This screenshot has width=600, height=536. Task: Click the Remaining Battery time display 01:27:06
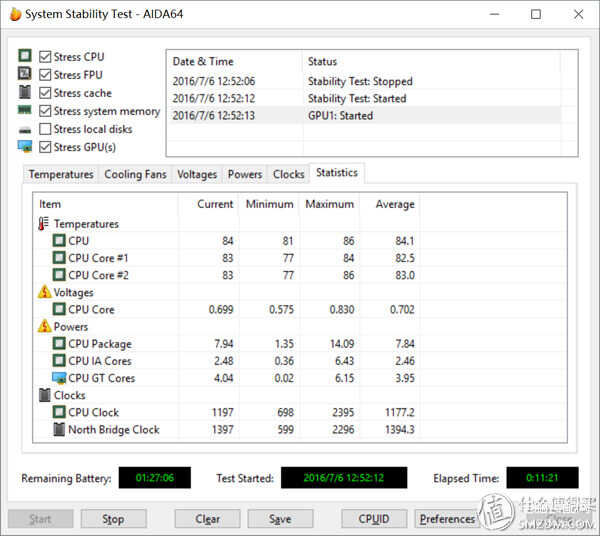pos(155,477)
